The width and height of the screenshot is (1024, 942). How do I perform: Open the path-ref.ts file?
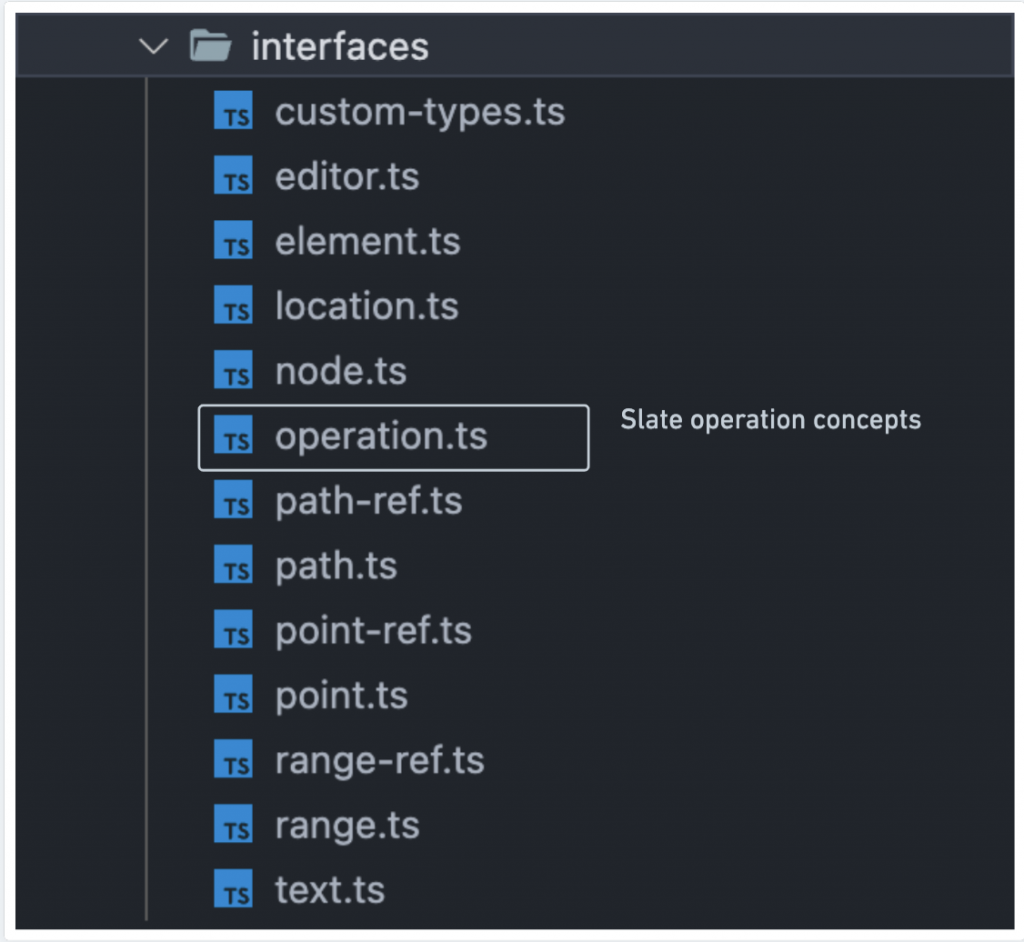[x=369, y=502]
